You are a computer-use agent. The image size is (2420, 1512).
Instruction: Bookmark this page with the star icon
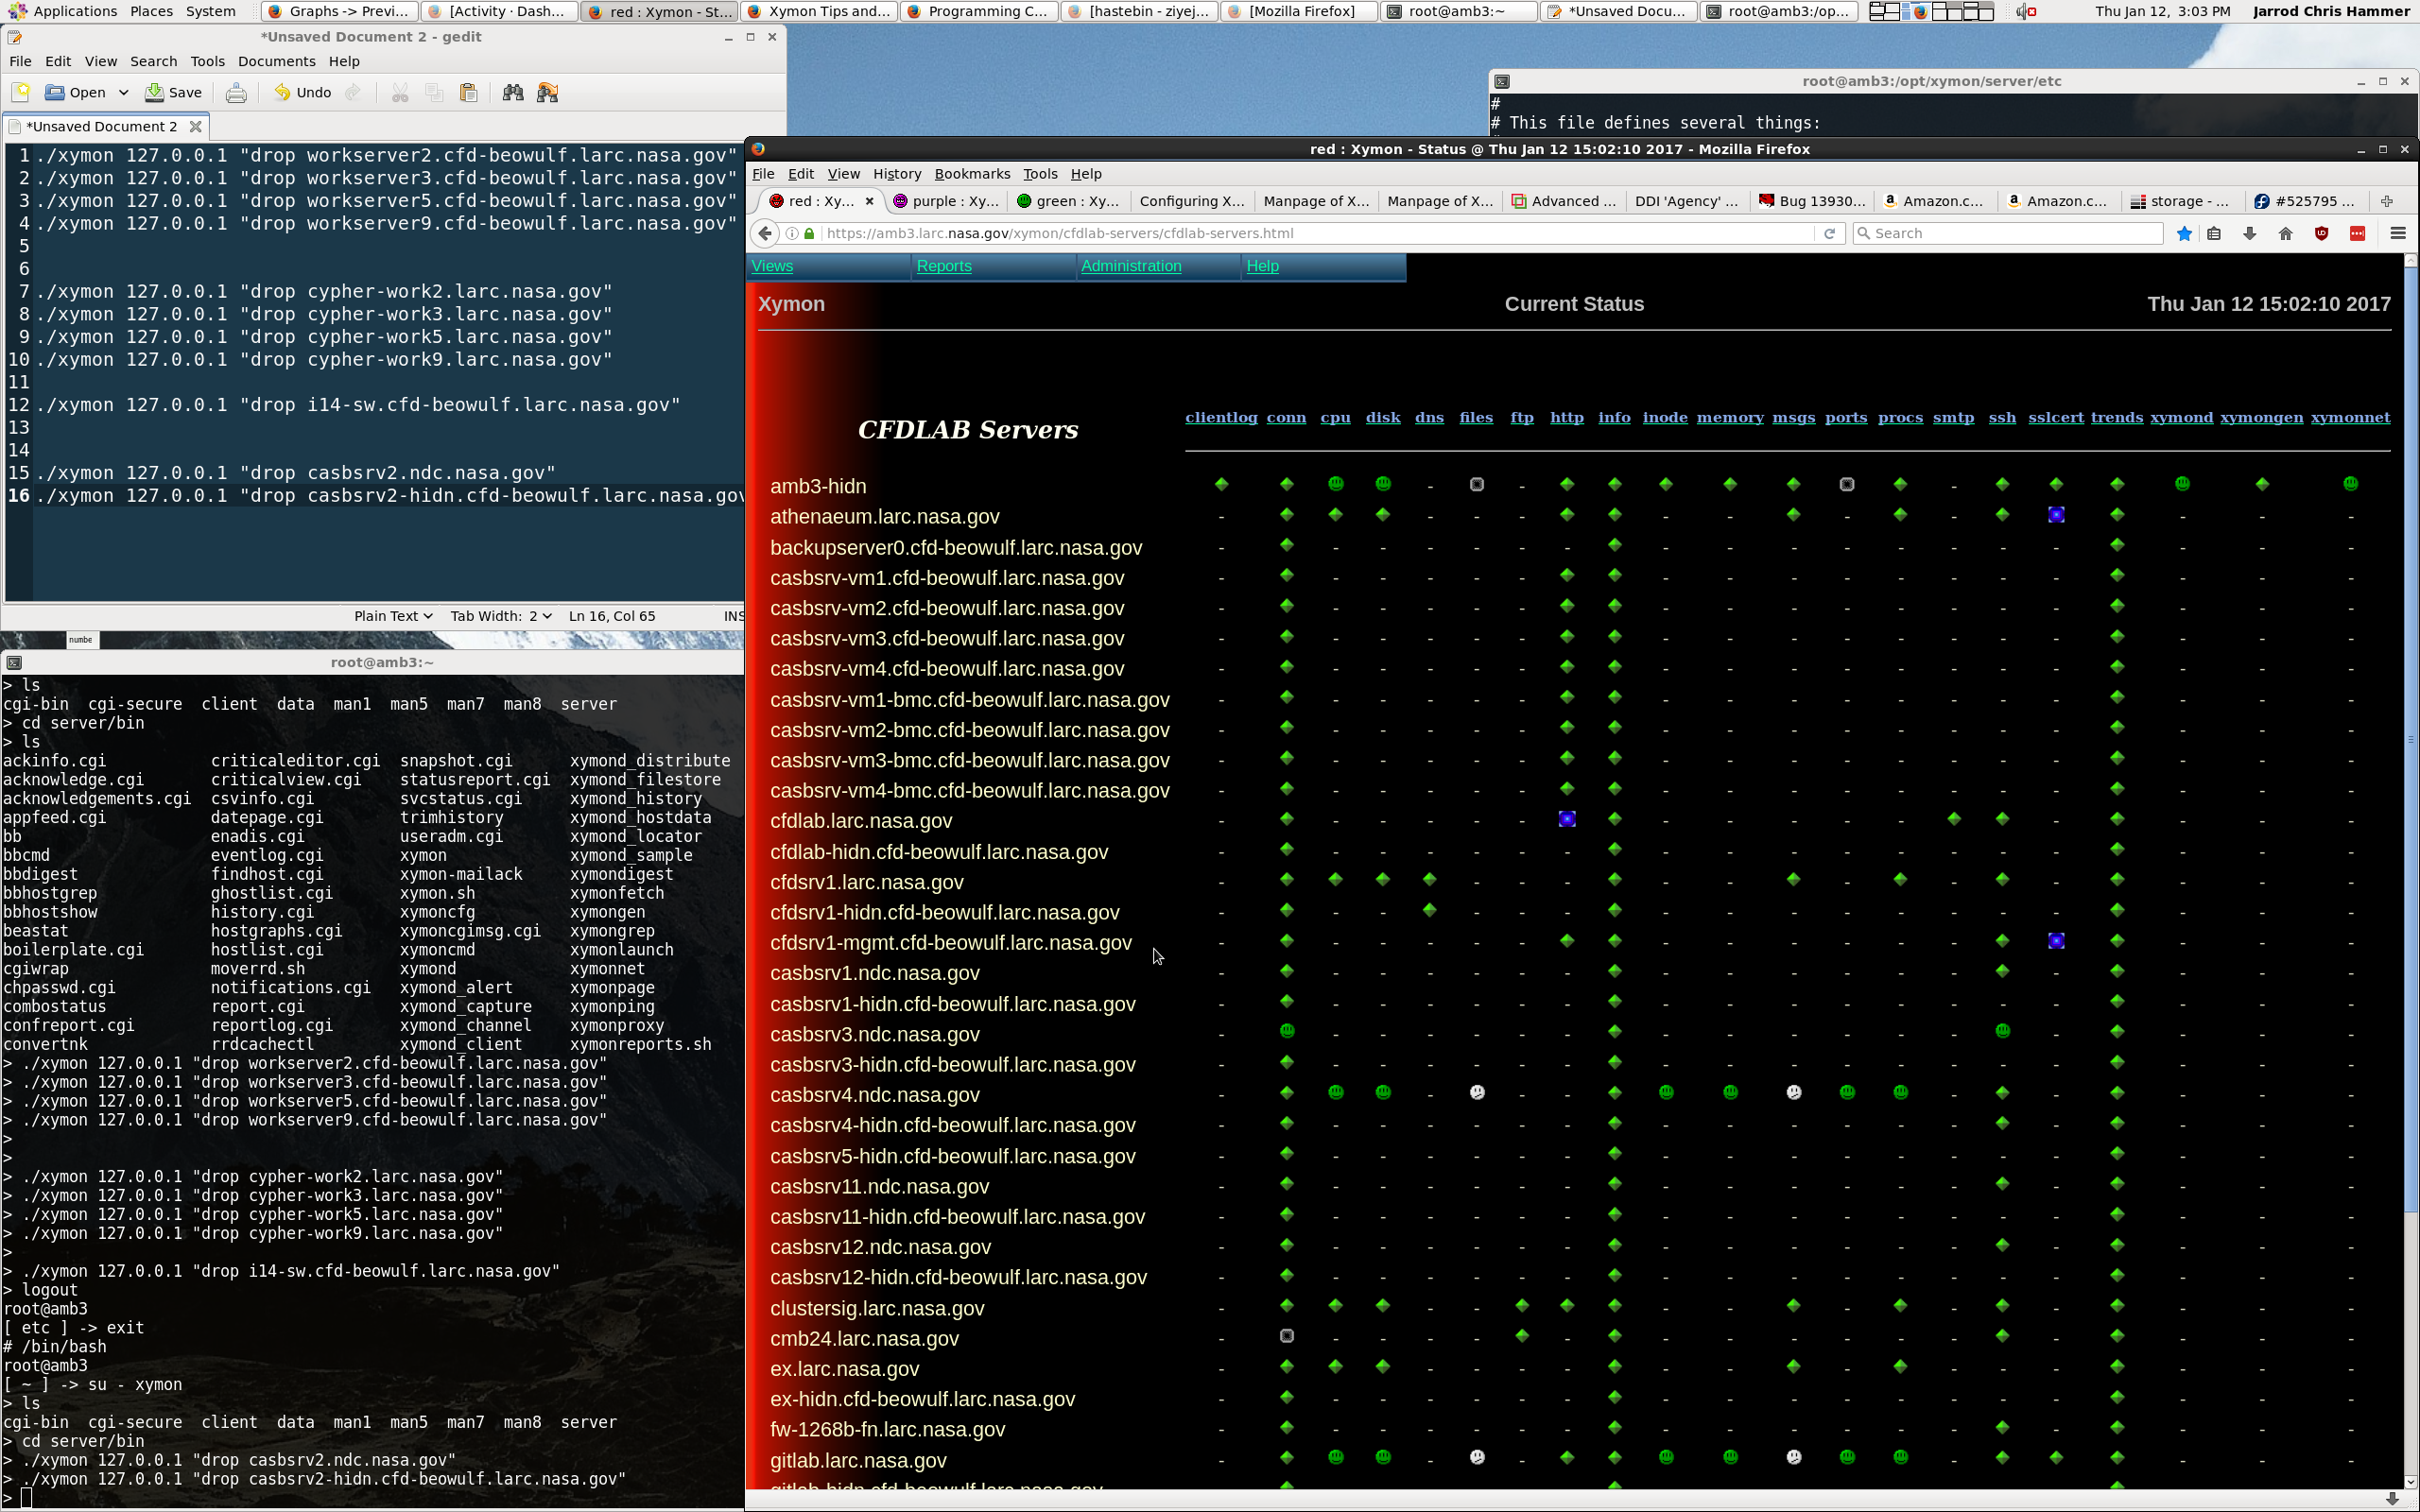[2184, 234]
